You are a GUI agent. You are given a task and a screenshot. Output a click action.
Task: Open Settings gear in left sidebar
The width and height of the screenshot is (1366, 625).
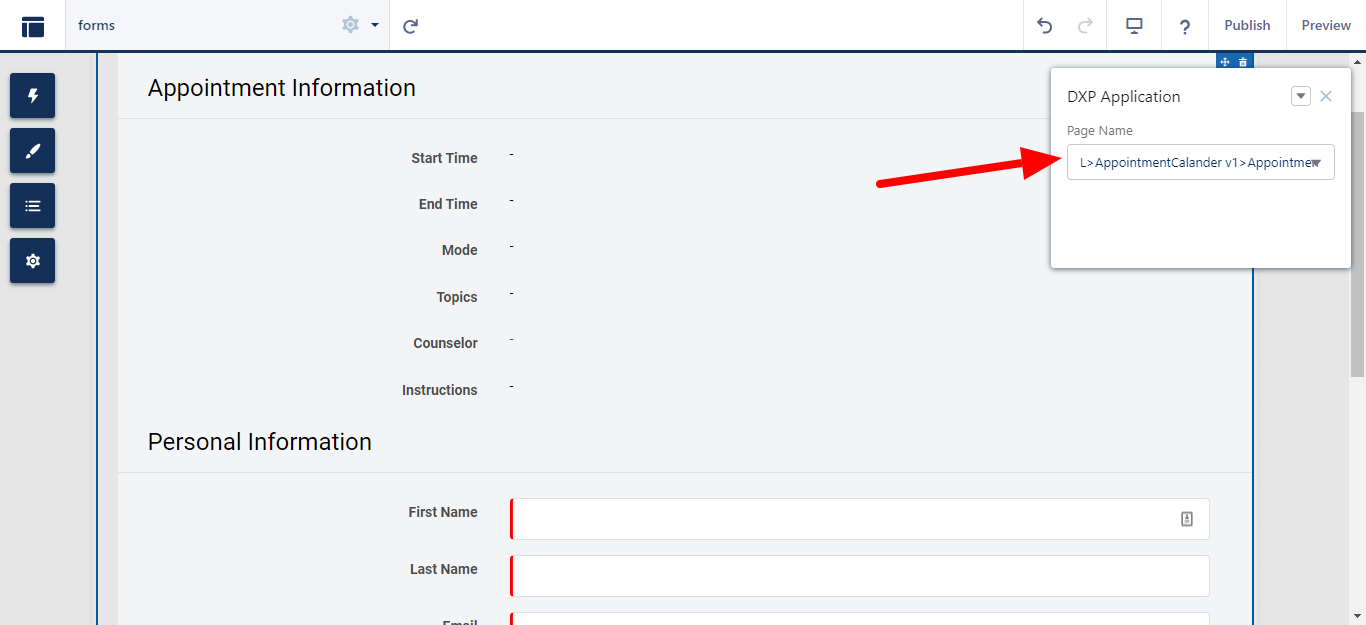(33, 261)
